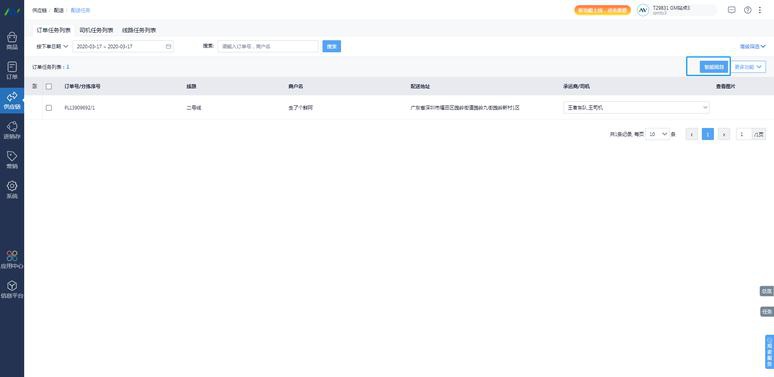Click the page number input box
774x377 pixels.
[x=744, y=134]
